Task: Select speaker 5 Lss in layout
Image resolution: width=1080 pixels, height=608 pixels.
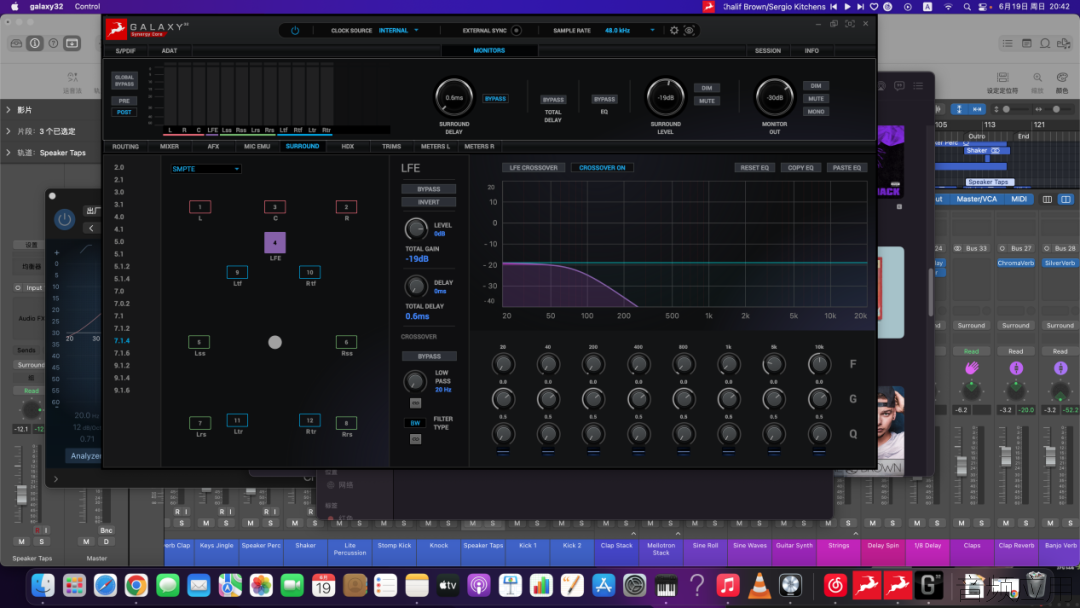Action: 199,342
